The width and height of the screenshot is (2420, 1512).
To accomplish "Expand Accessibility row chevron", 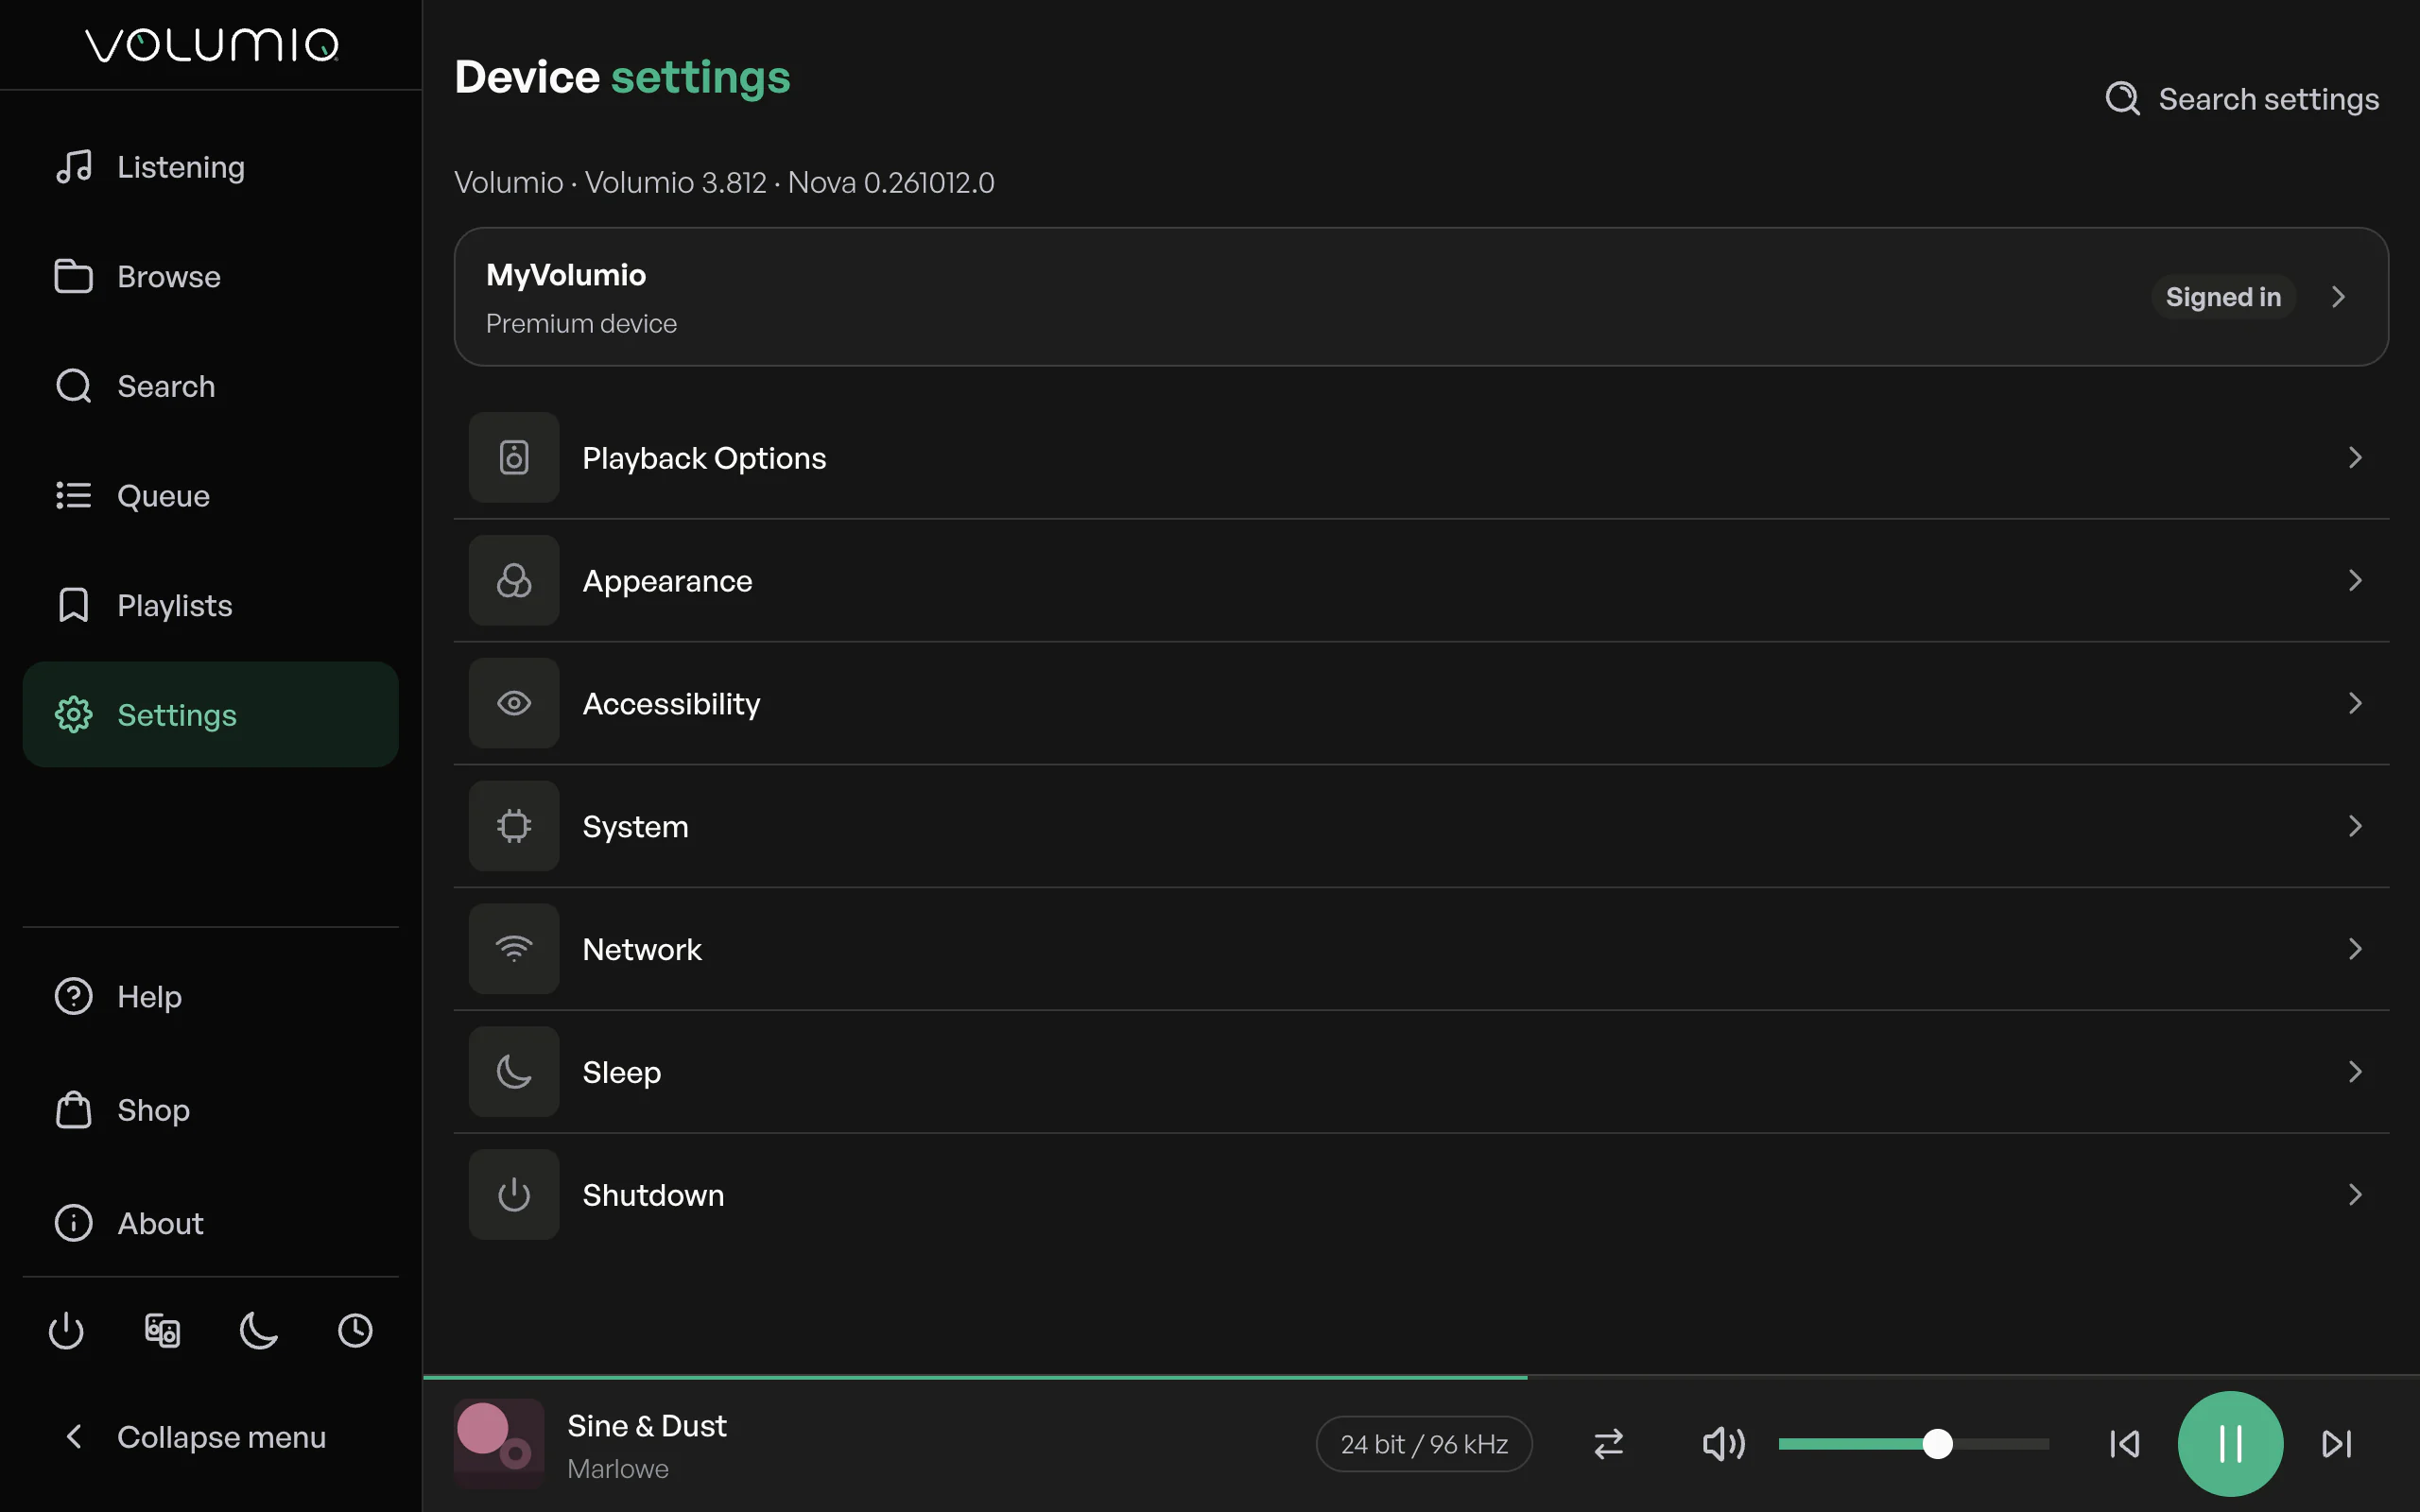I will point(2355,703).
